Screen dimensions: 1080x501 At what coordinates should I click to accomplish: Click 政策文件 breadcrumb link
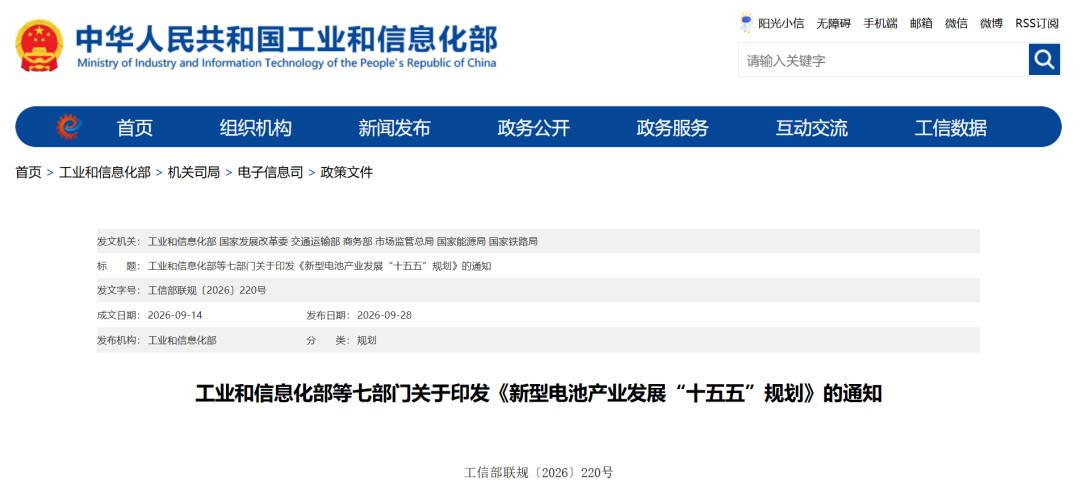(347, 172)
